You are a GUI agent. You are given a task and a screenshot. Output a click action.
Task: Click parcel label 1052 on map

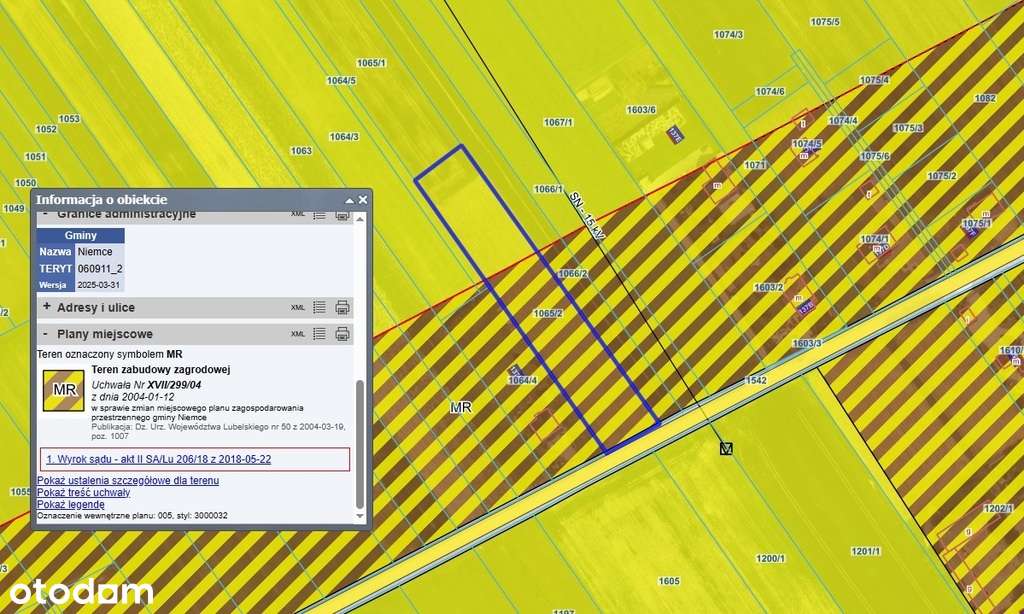click(x=46, y=129)
